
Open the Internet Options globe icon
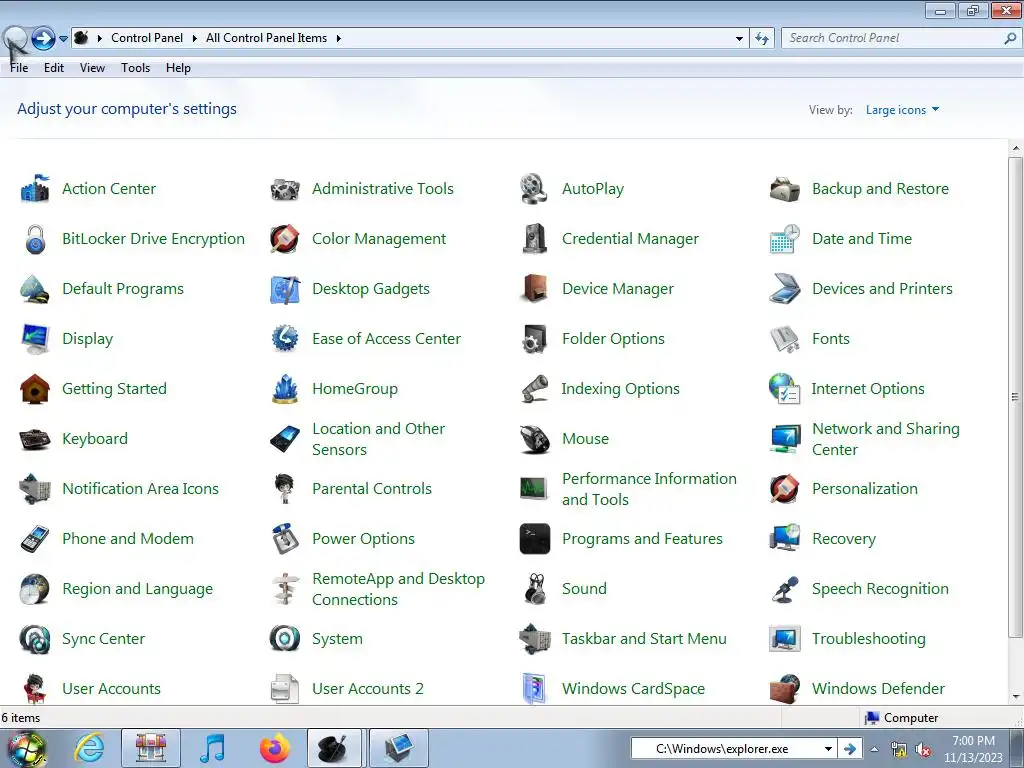pos(785,389)
